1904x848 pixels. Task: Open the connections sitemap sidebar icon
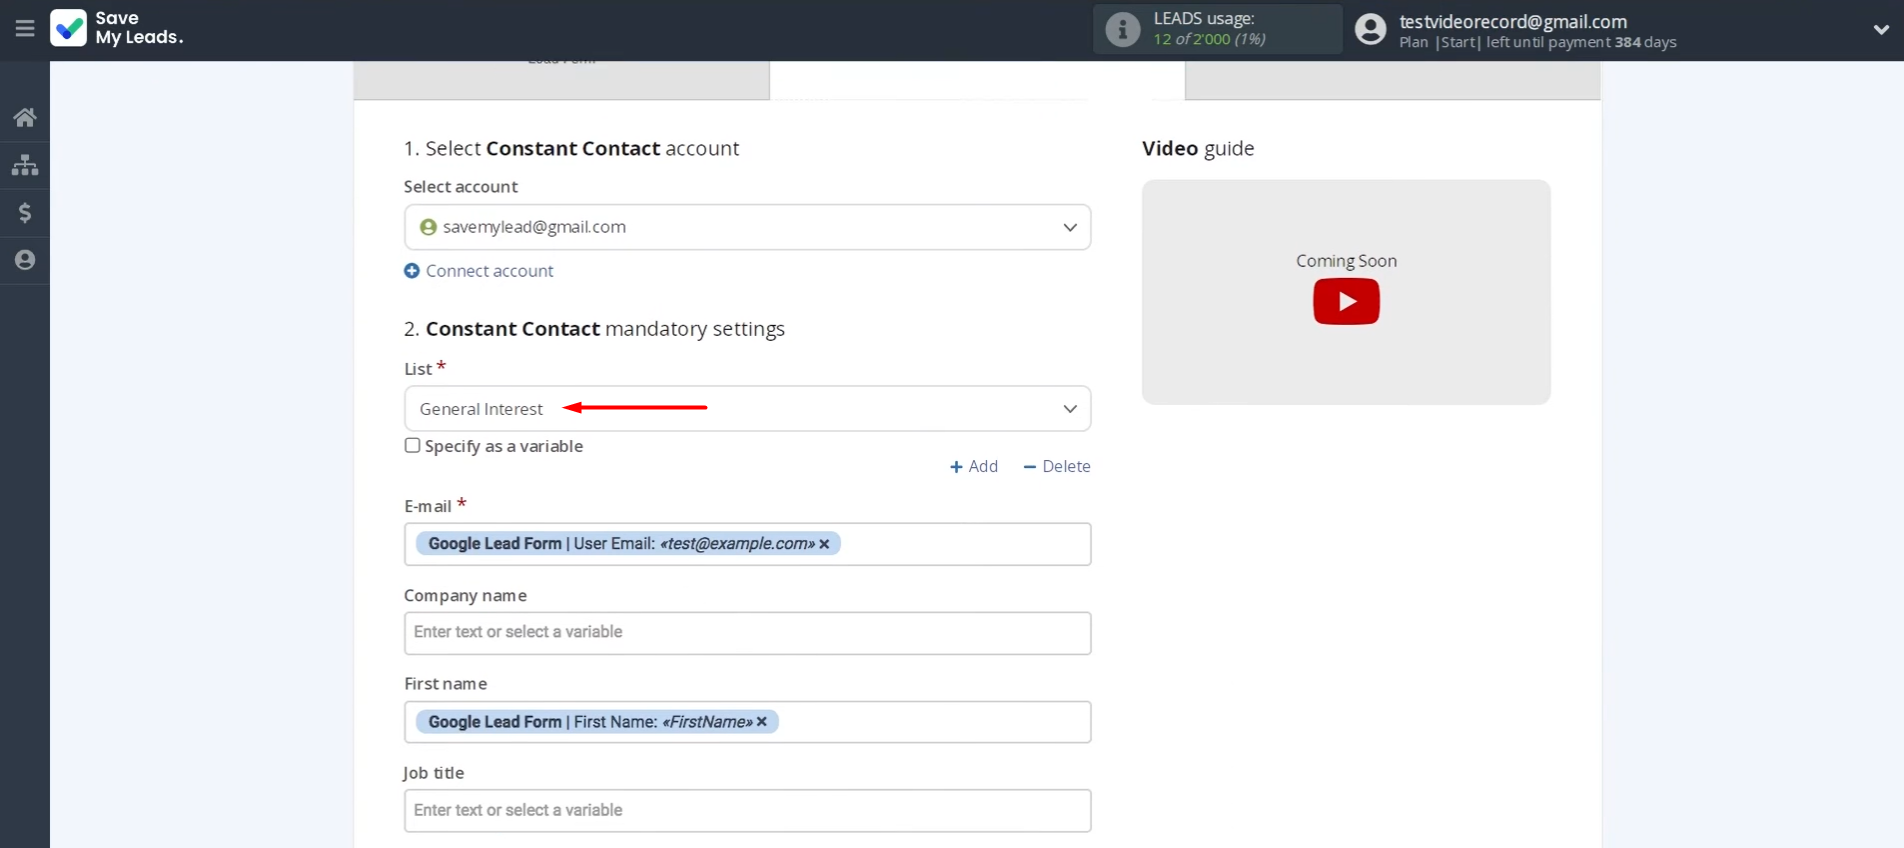(x=25, y=165)
